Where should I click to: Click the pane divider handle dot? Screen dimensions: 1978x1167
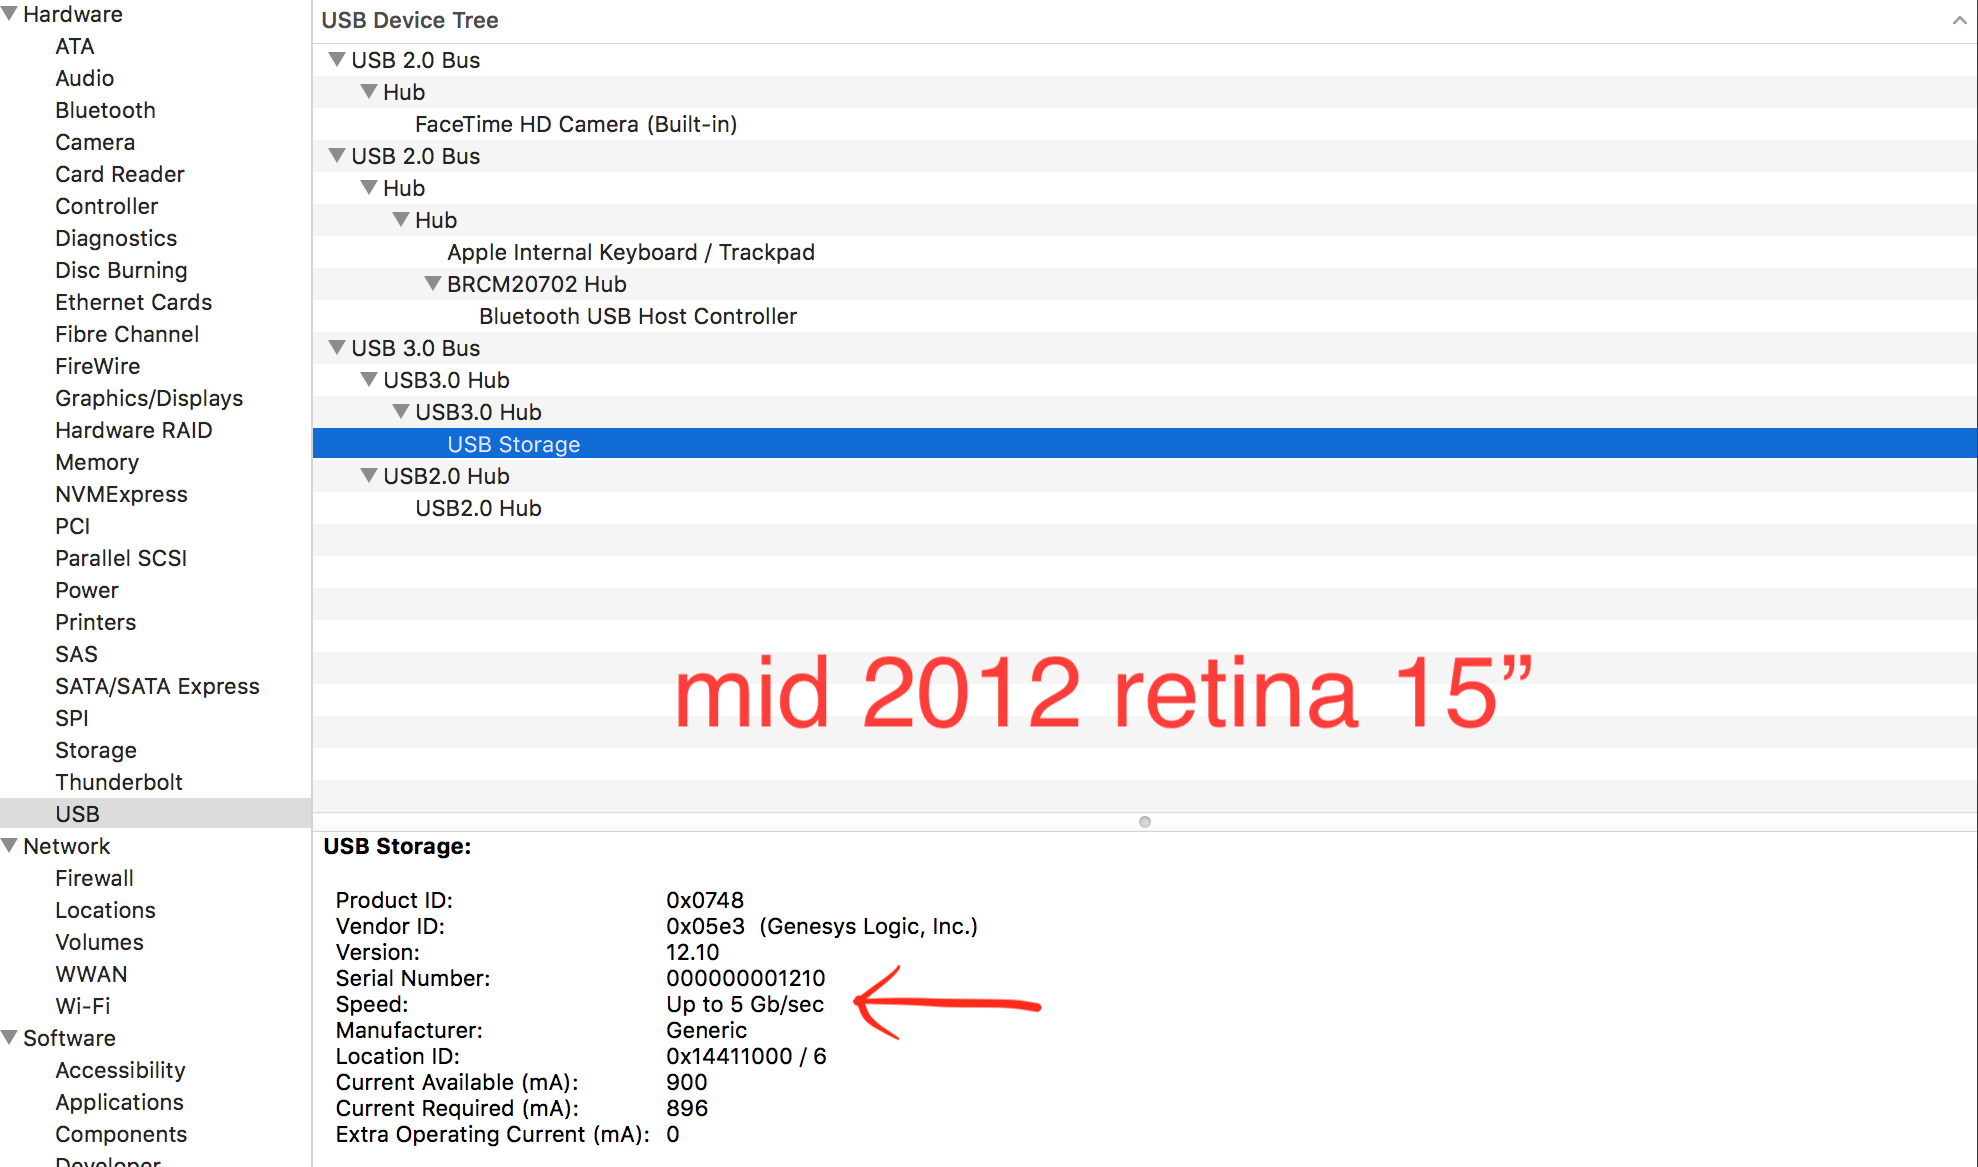click(x=1145, y=822)
